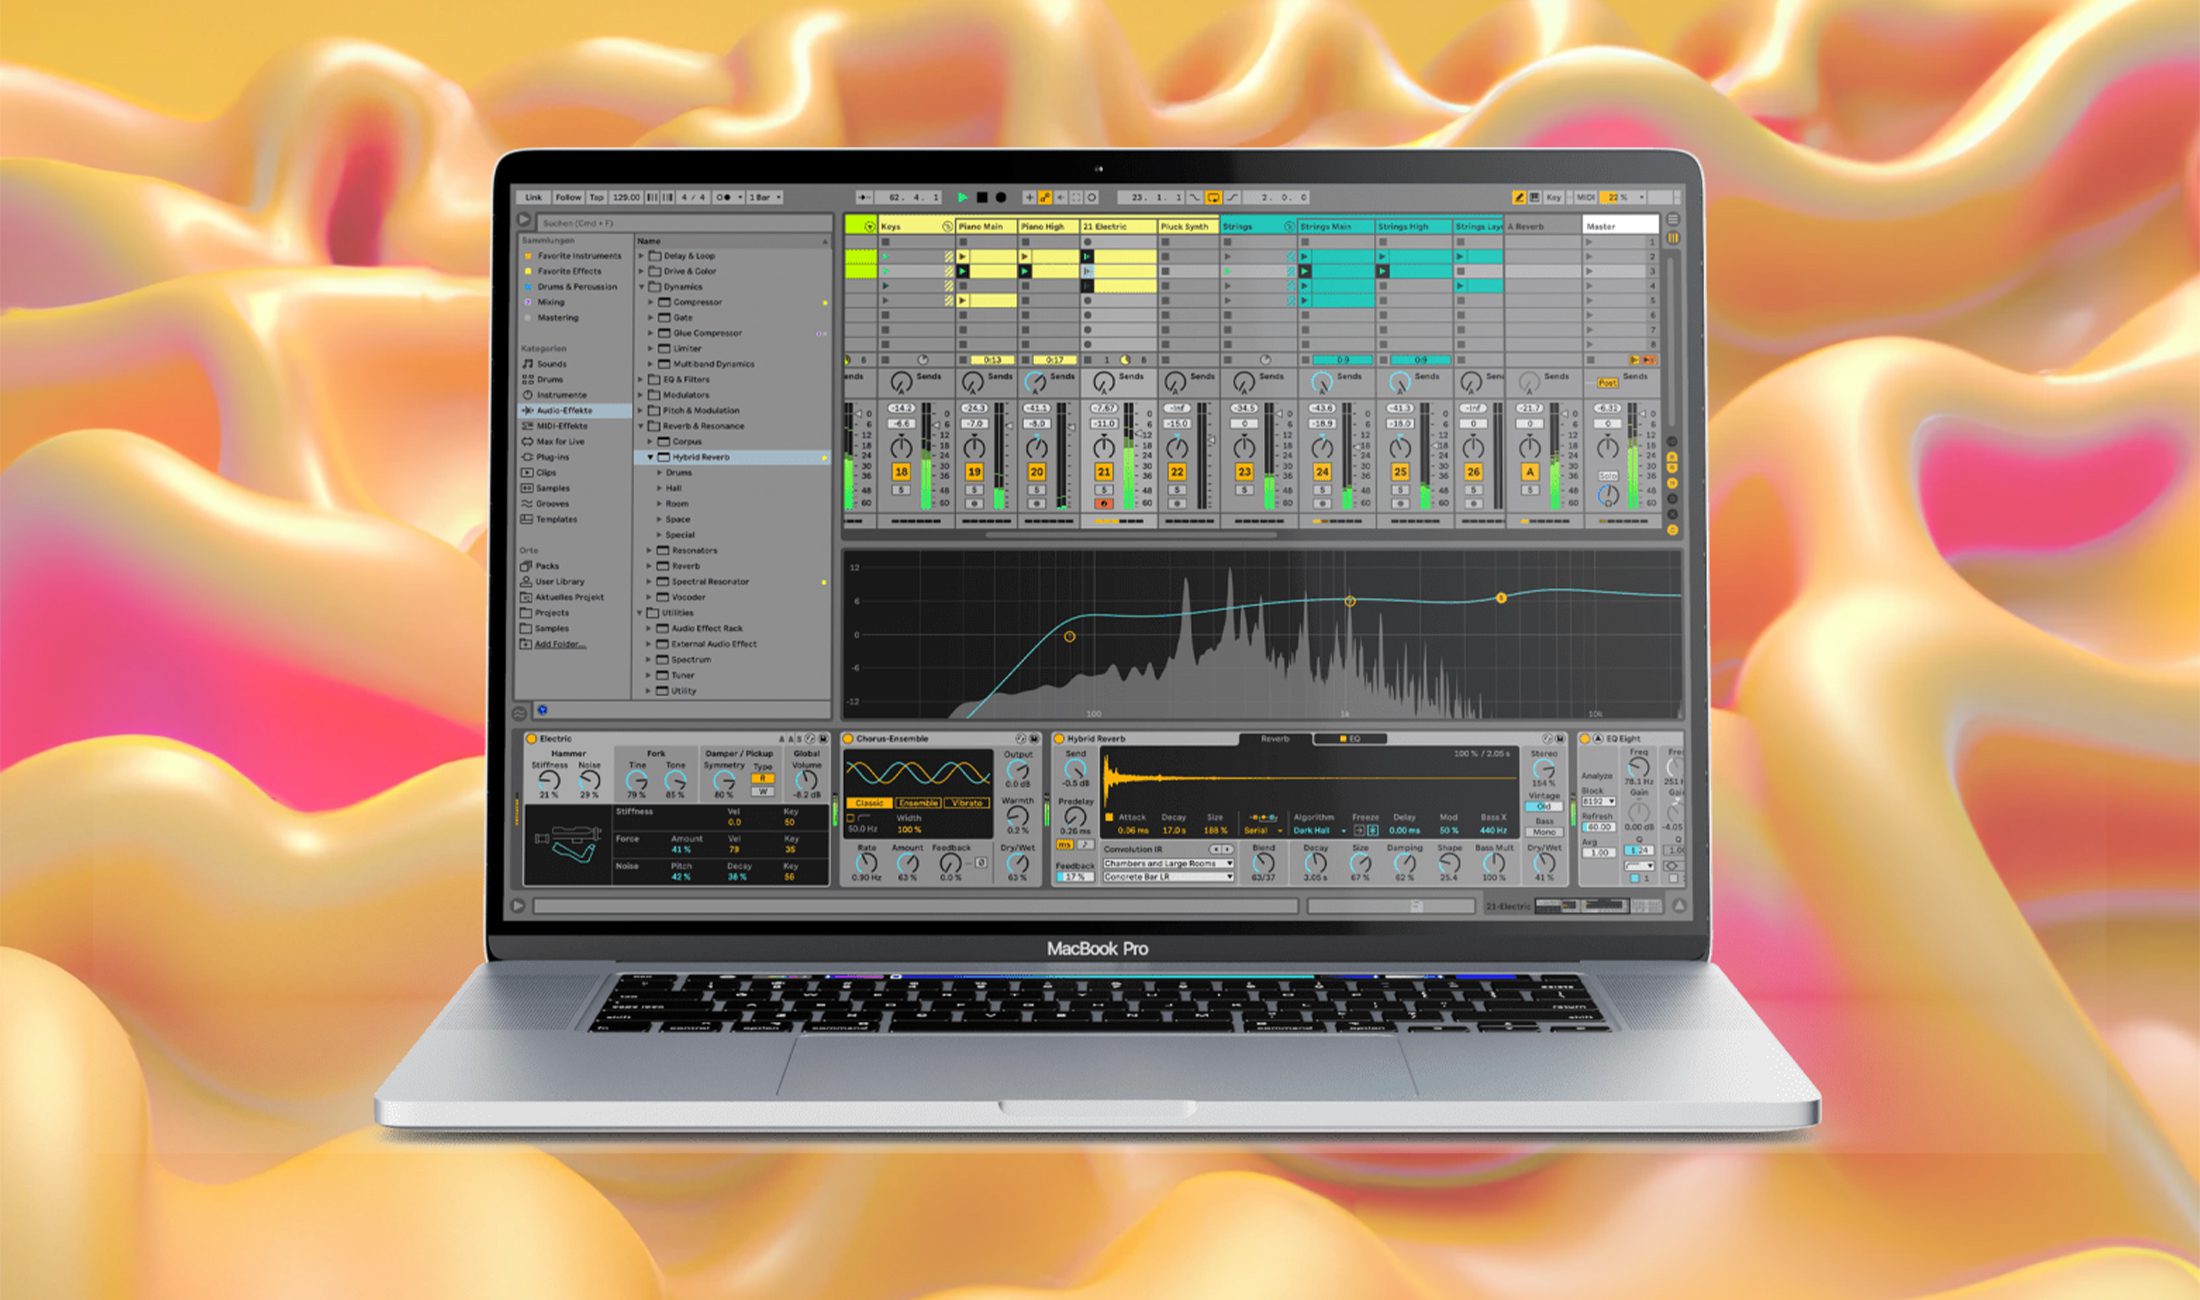This screenshot has height=1300, width=2200.
Task: Open Sounds category in browser sidebar
Action: click(x=551, y=364)
